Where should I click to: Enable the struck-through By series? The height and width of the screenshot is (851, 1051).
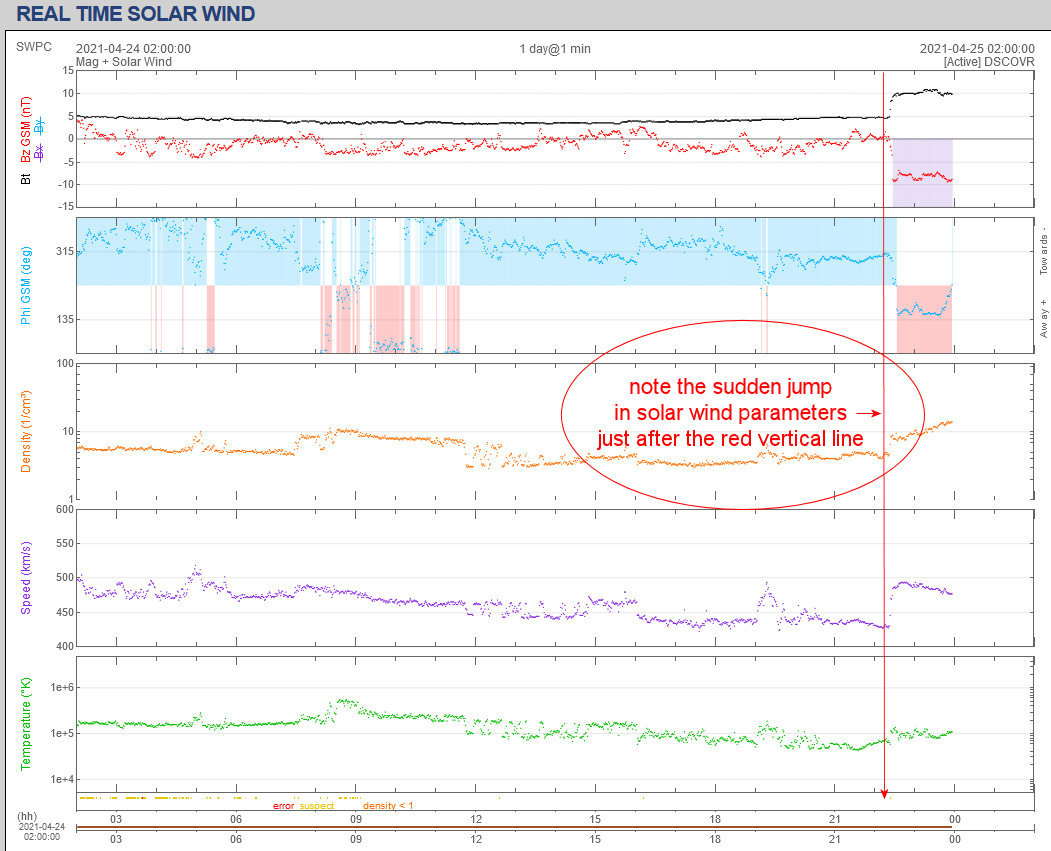coord(39,126)
